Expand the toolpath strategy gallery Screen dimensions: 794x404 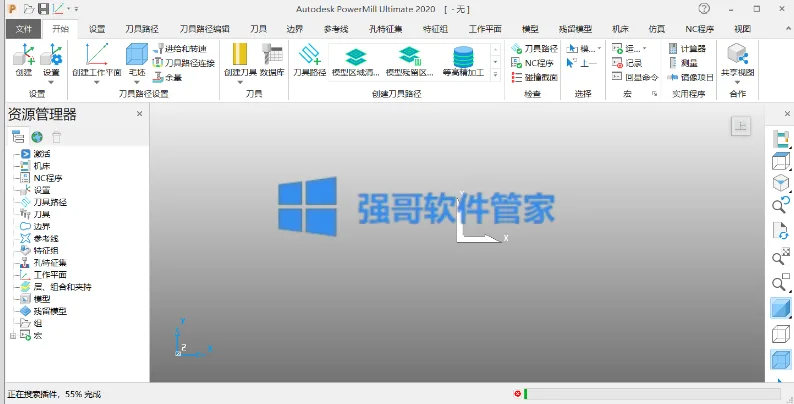[496, 74]
